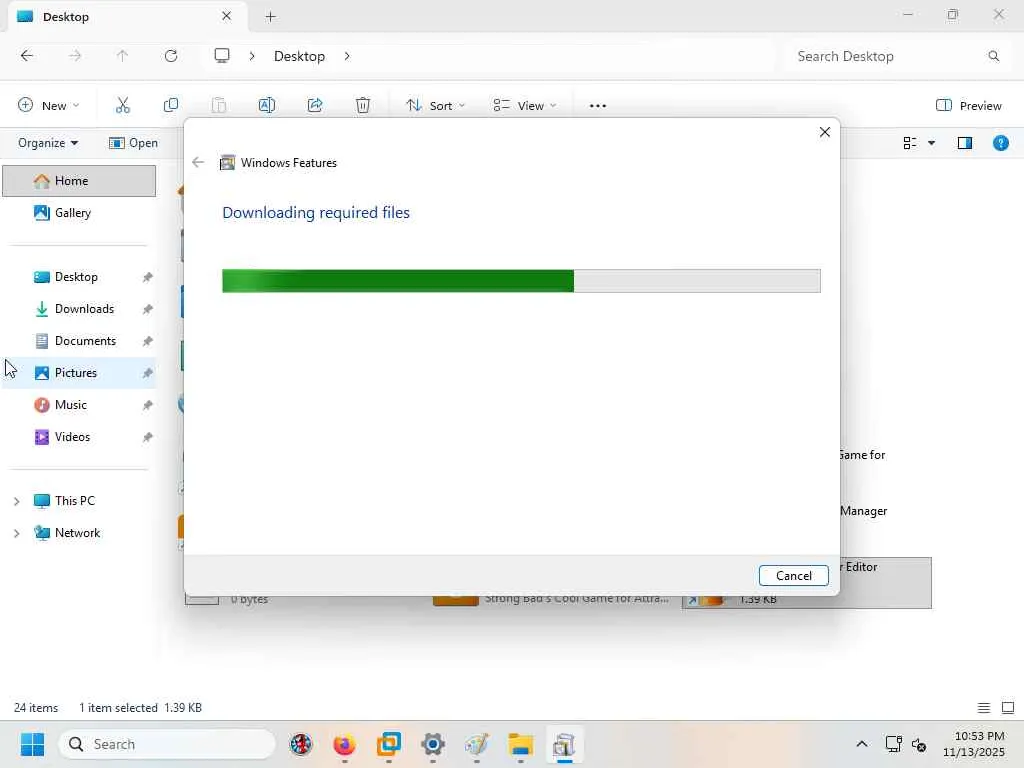
Task: Open Downloads in Quick access
Action: coord(84,308)
